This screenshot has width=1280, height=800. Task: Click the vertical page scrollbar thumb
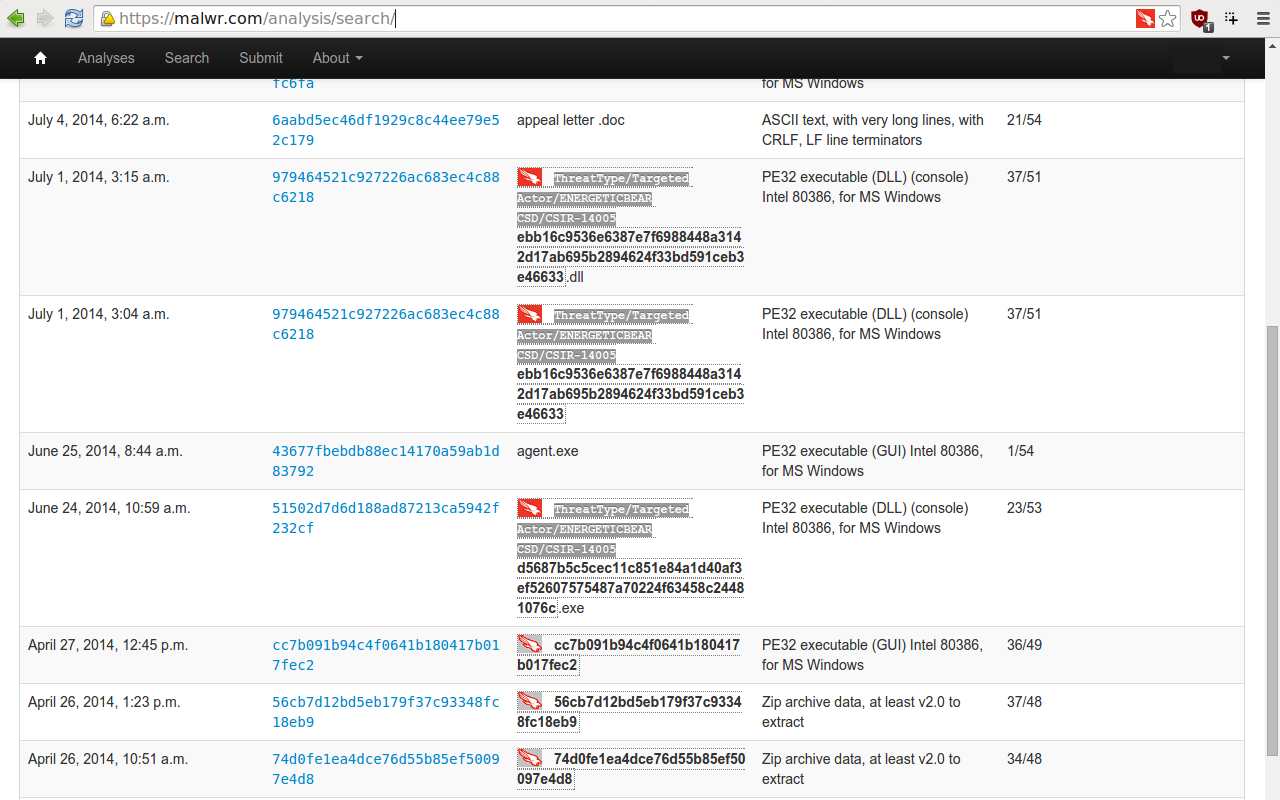(x=1272, y=540)
